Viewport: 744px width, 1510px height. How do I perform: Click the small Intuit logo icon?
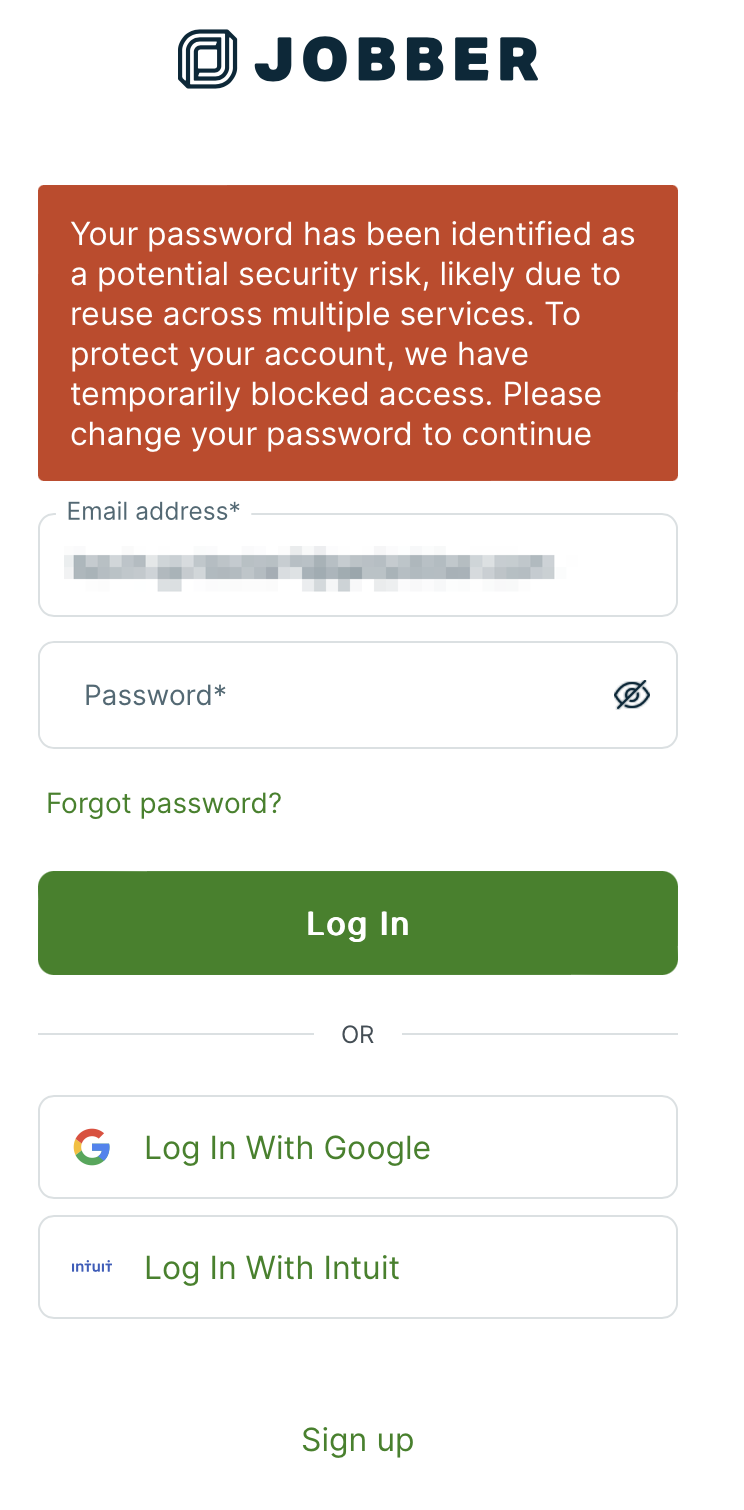92,1267
